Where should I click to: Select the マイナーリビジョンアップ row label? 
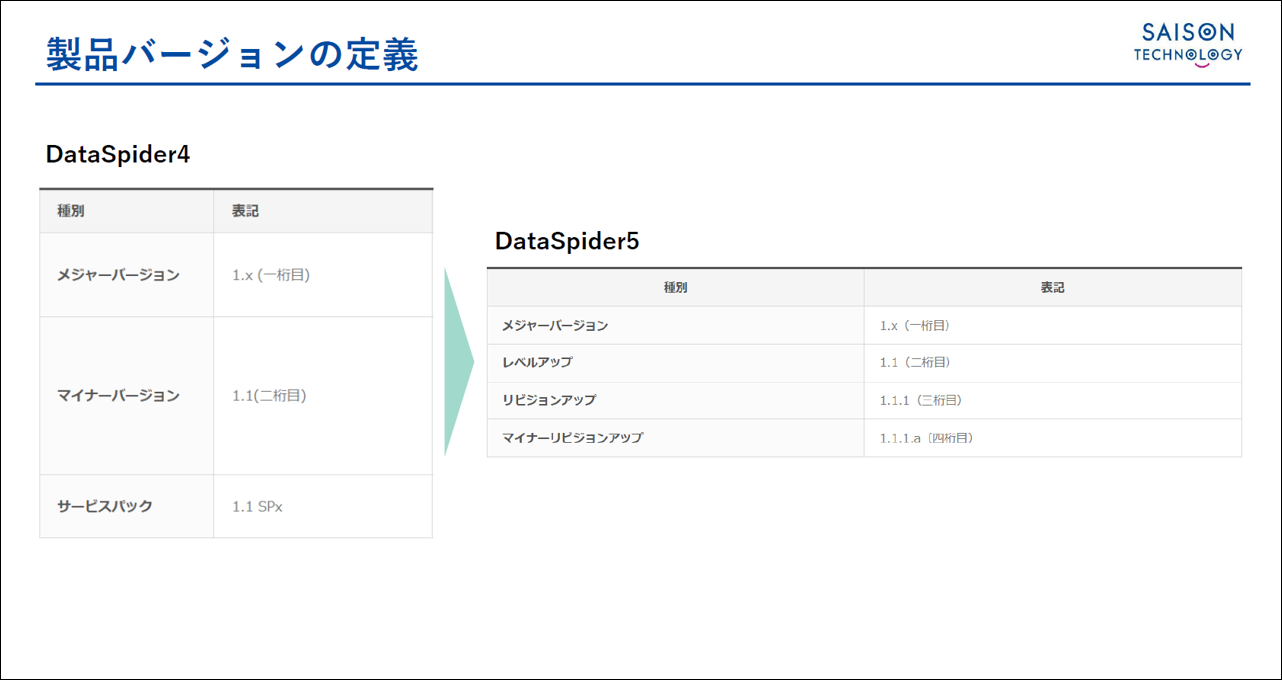572,438
